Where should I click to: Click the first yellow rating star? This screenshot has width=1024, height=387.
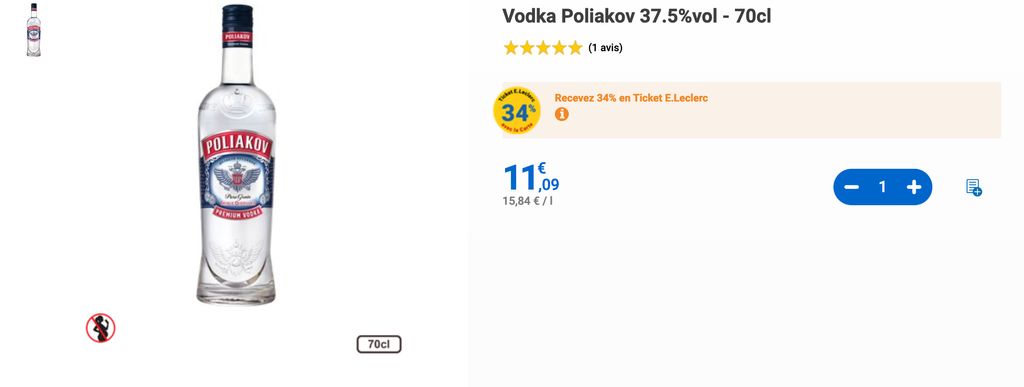511,48
